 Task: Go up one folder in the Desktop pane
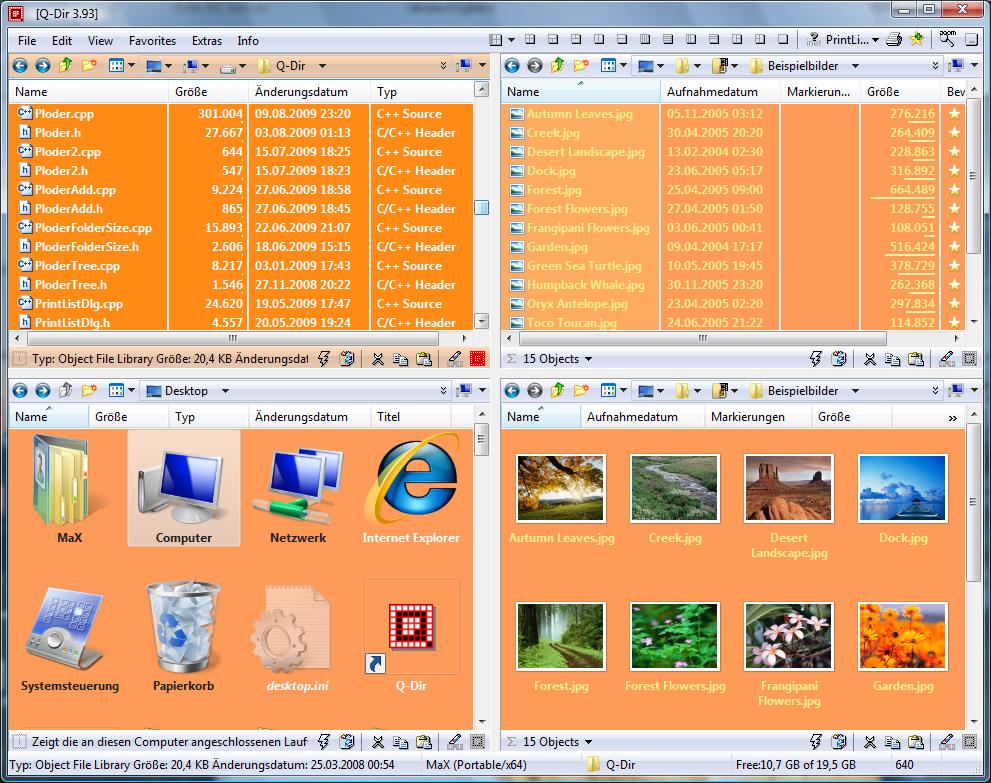click(x=66, y=391)
